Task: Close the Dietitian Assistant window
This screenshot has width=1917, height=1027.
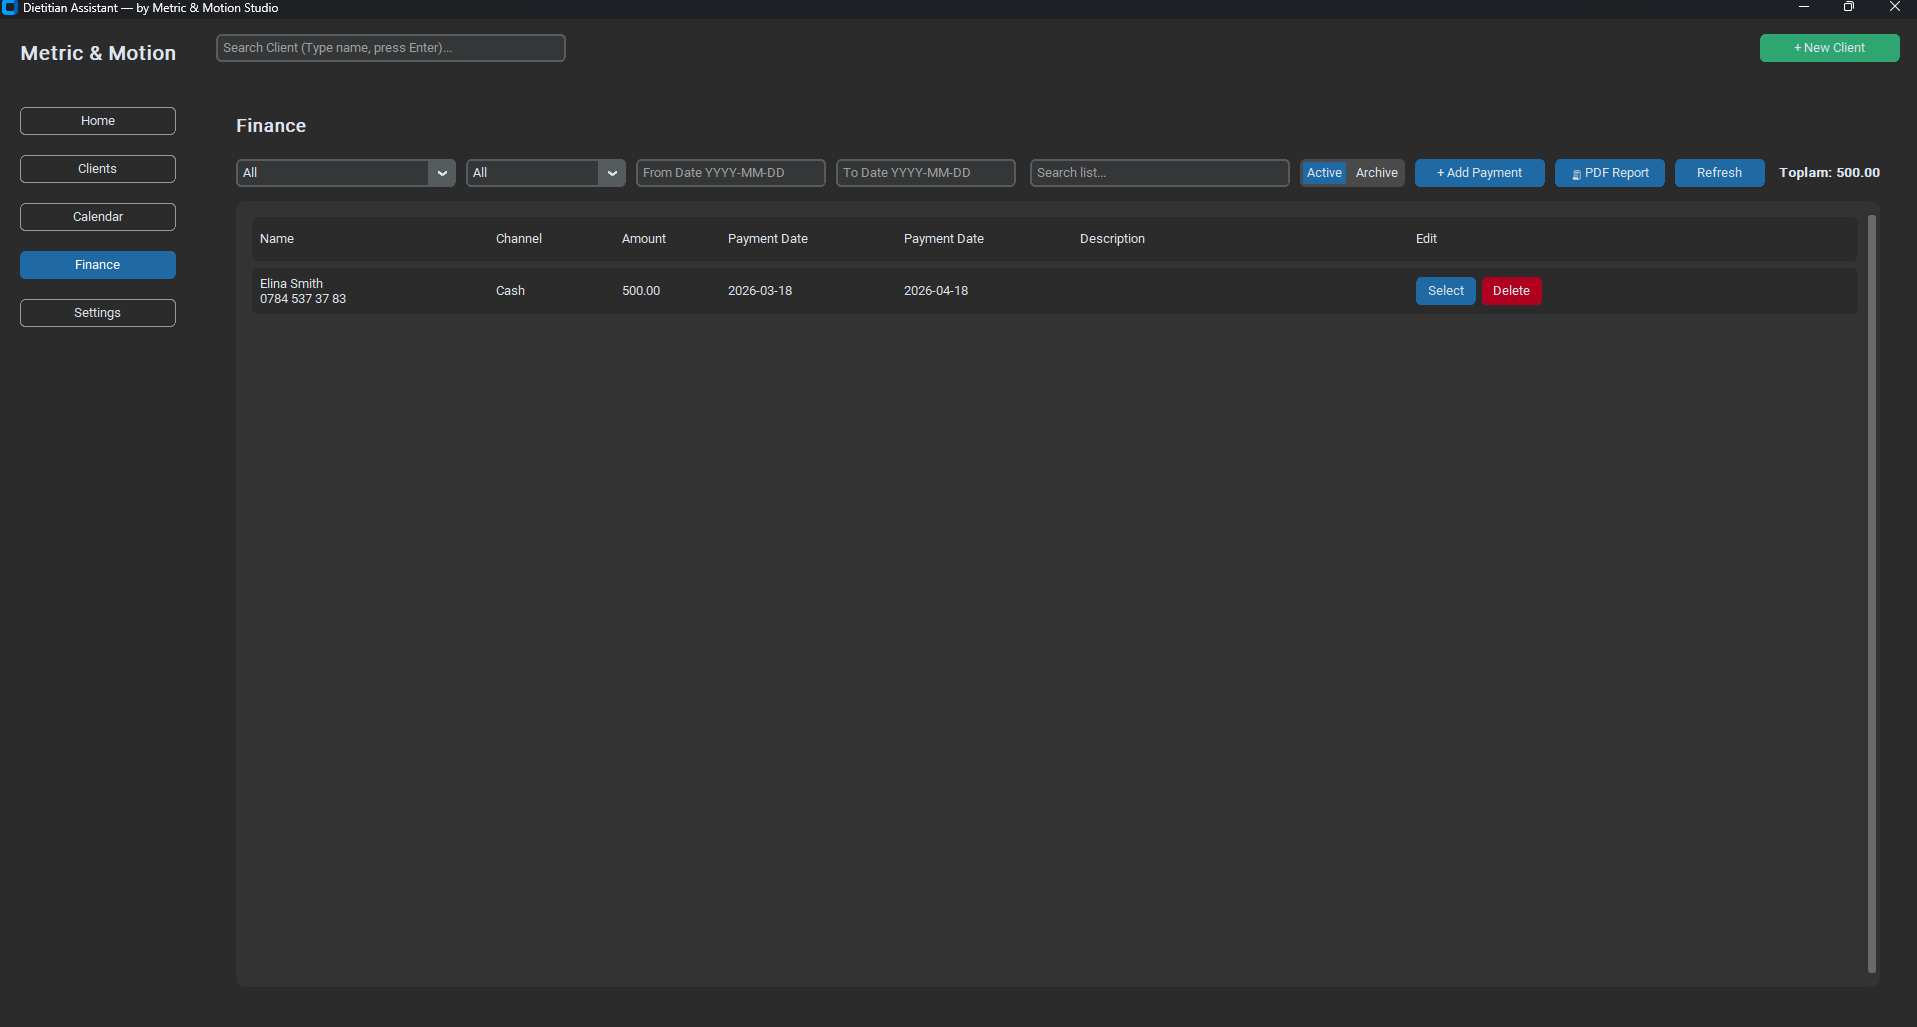Action: click(1894, 7)
